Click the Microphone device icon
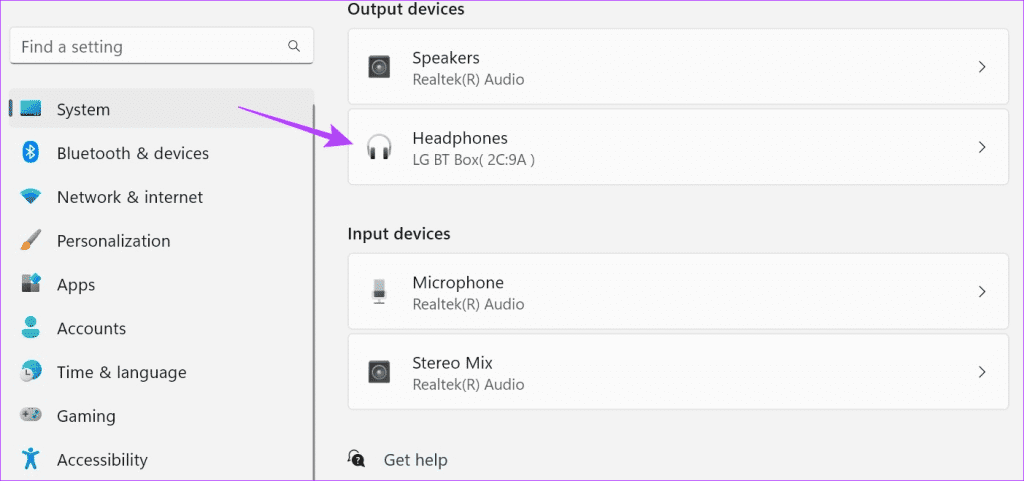 (379, 291)
